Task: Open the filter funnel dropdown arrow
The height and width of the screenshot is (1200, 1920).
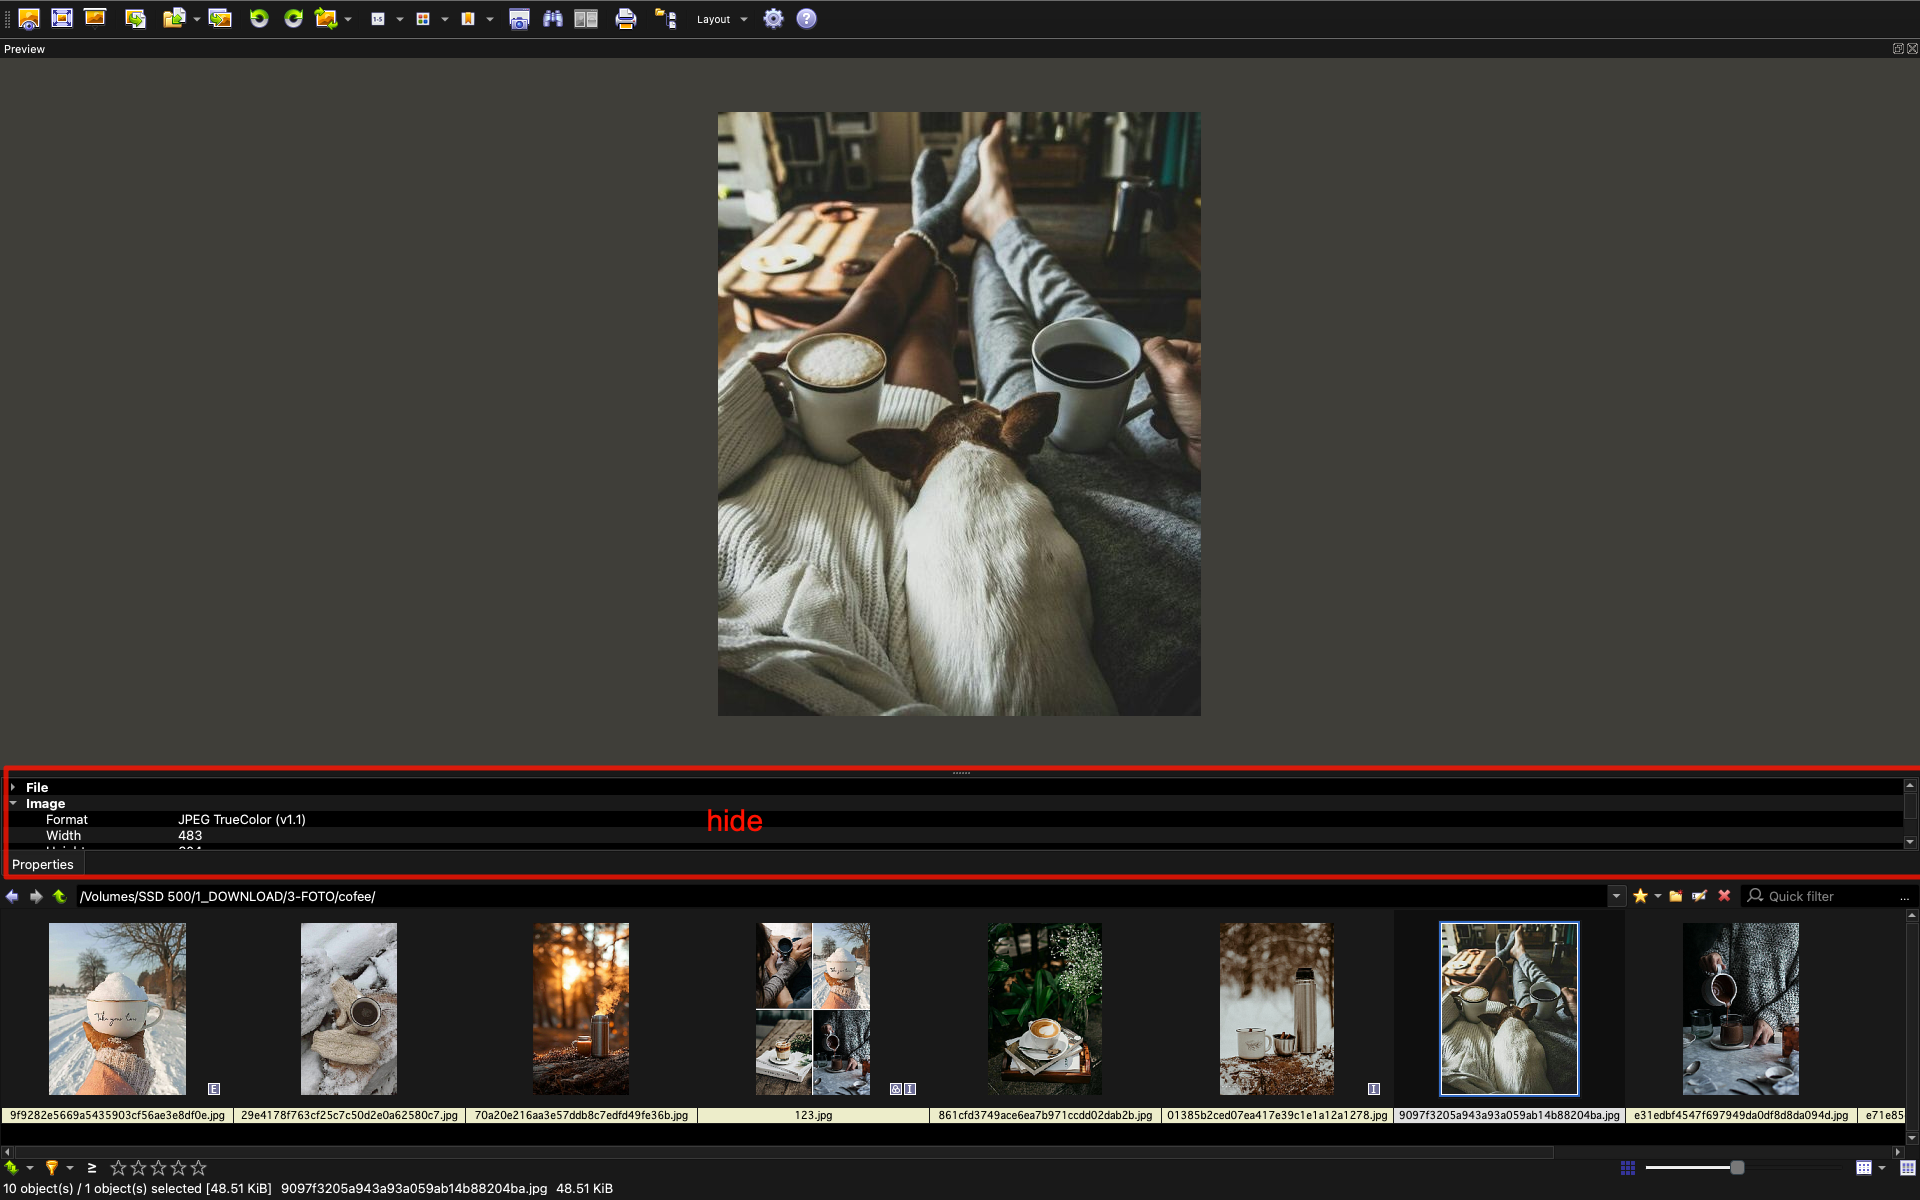Action: pyautogui.click(x=70, y=1168)
